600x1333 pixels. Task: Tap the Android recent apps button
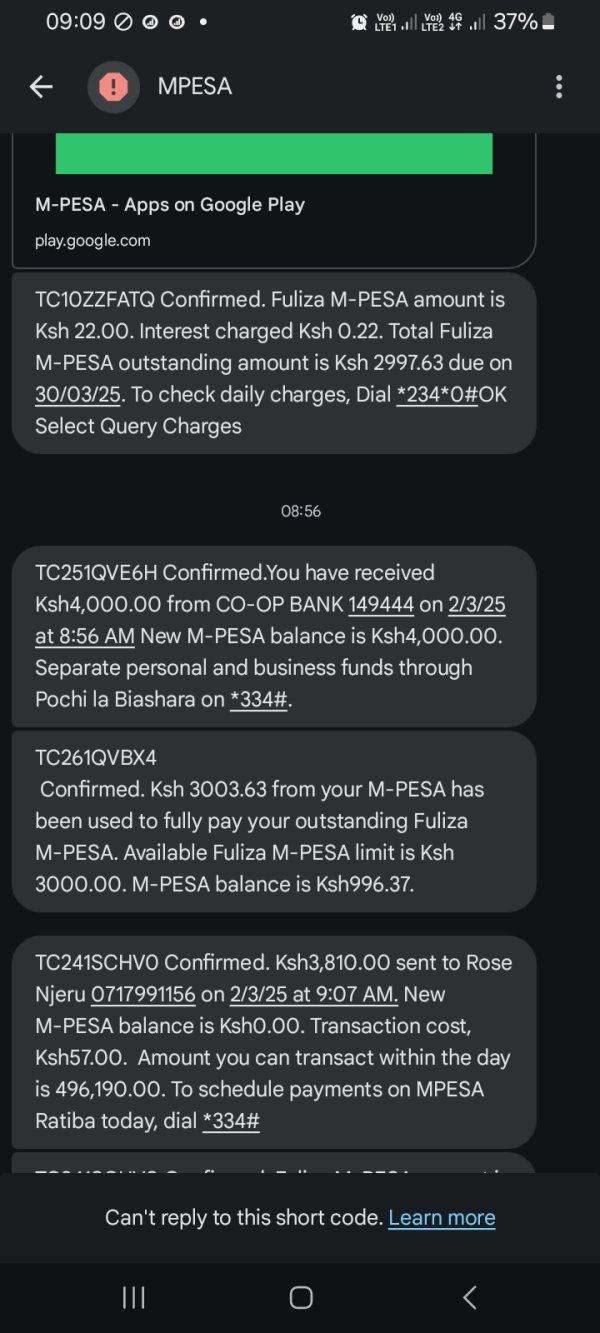click(133, 1297)
